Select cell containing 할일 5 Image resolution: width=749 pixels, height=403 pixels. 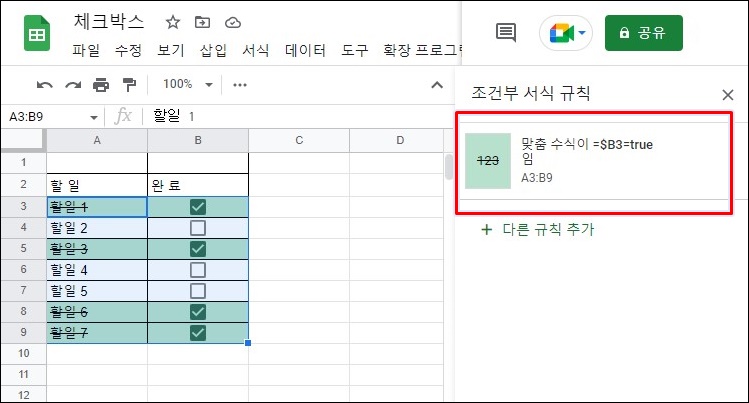[97, 291]
